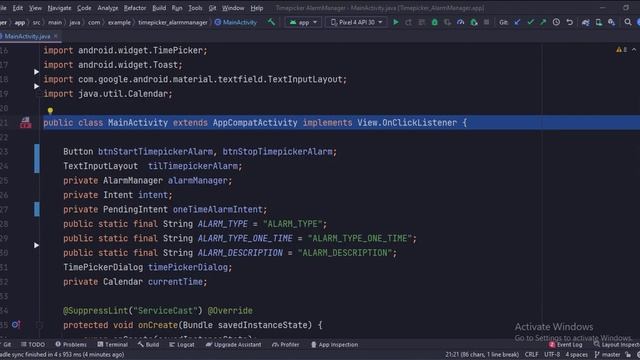Click the Git push arrow icon

[x=543, y=22]
